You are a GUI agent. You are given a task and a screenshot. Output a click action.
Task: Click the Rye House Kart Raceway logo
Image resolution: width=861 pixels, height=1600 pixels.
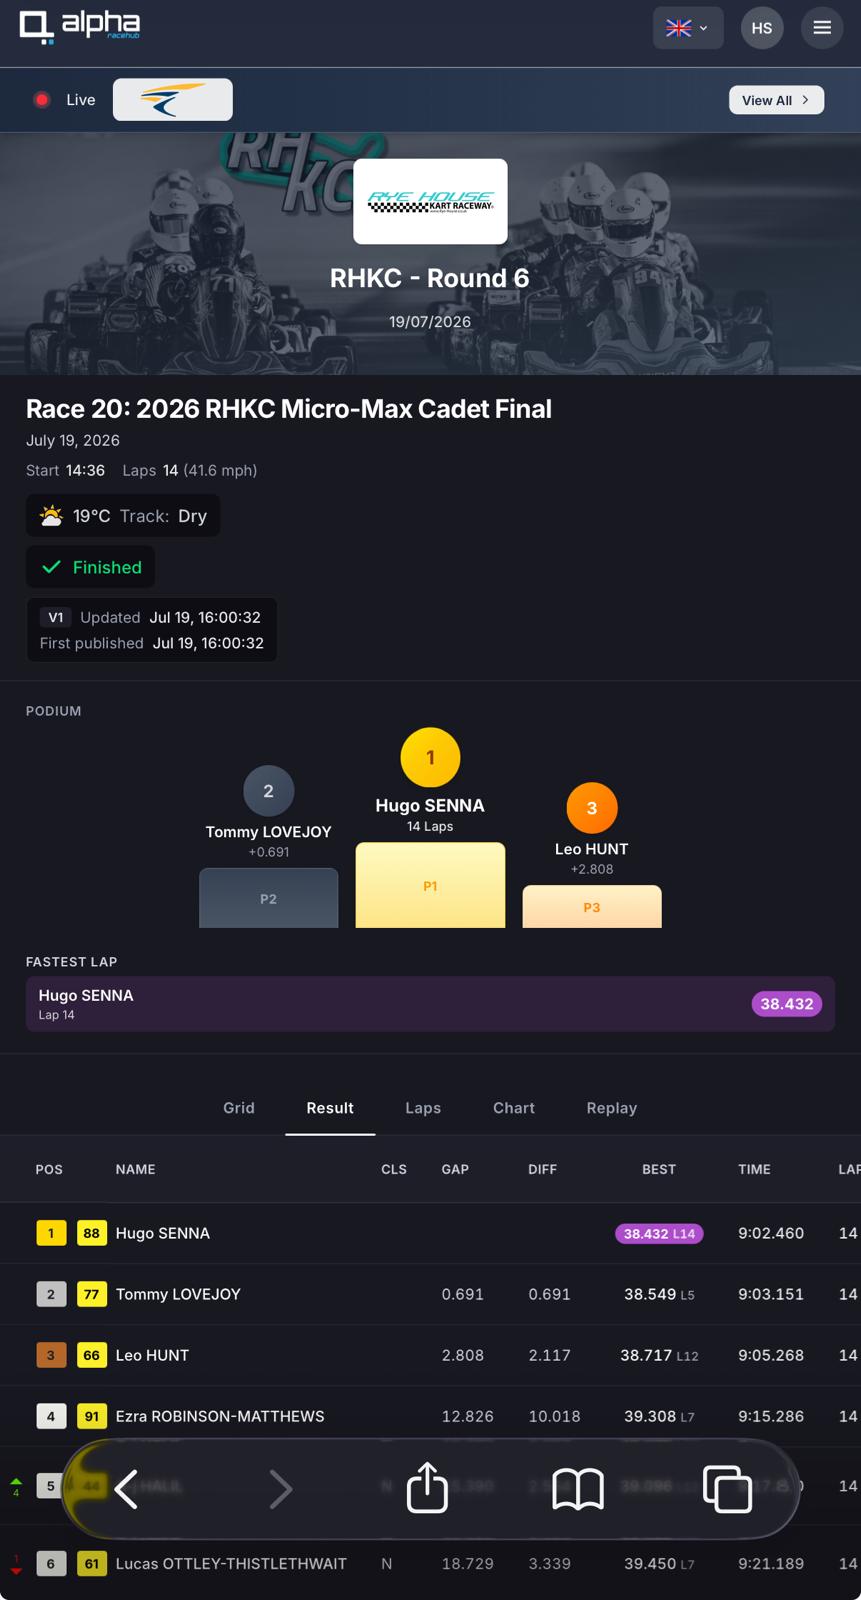430,201
